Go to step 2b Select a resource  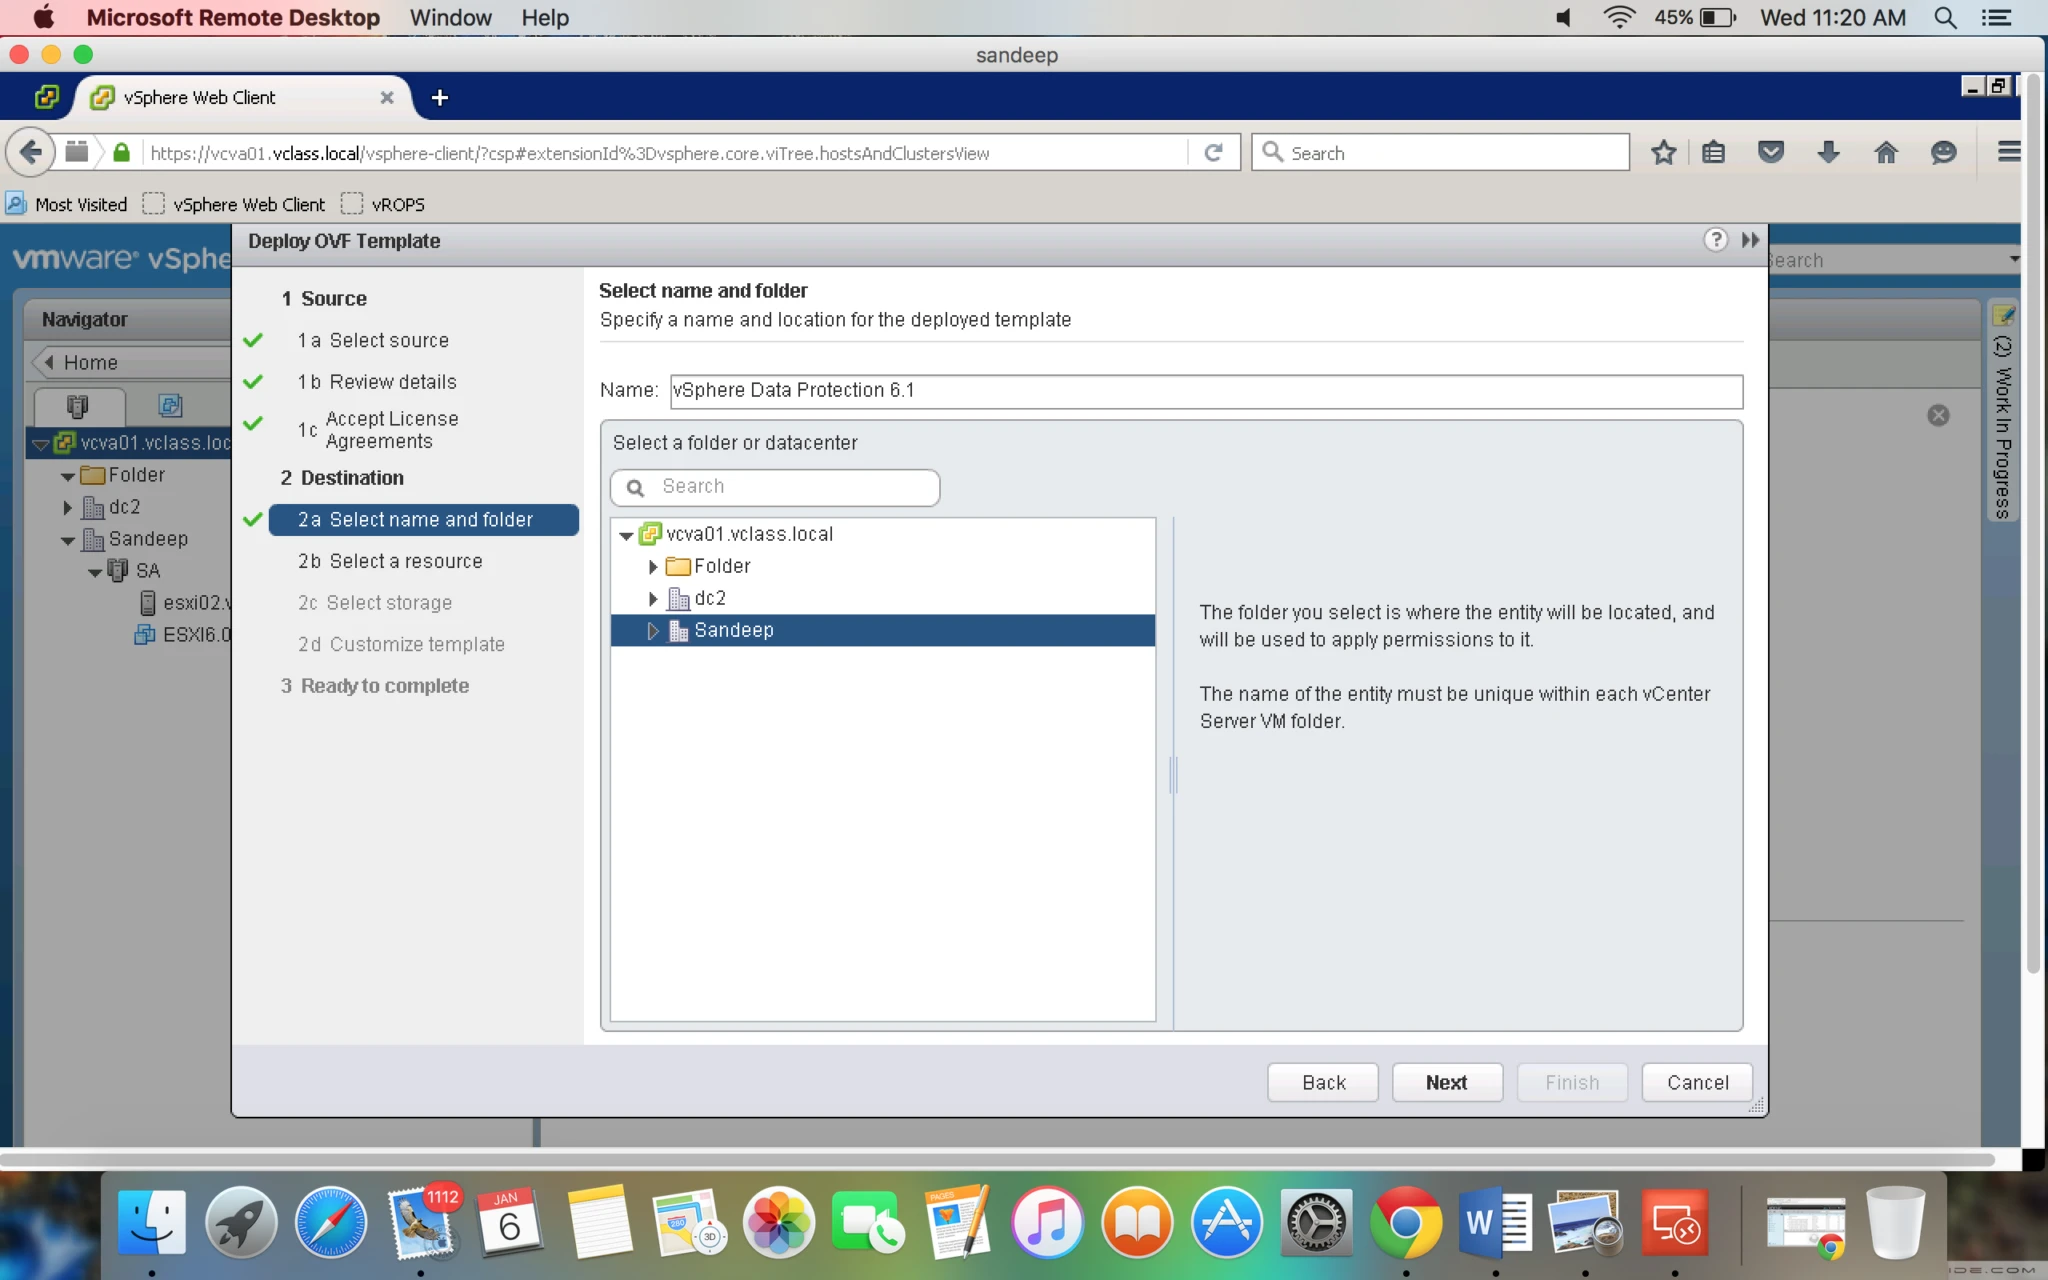coord(390,562)
